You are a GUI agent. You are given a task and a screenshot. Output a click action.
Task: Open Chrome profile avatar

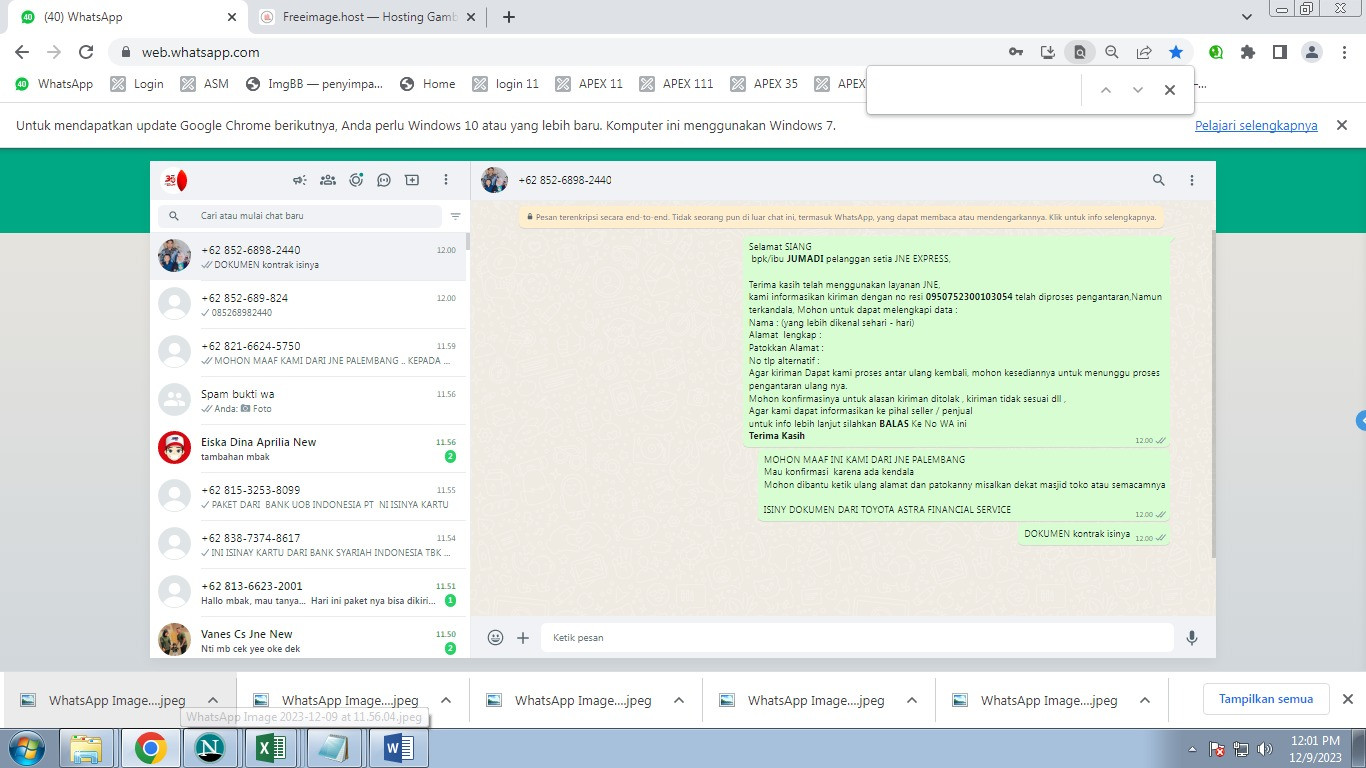click(1312, 52)
